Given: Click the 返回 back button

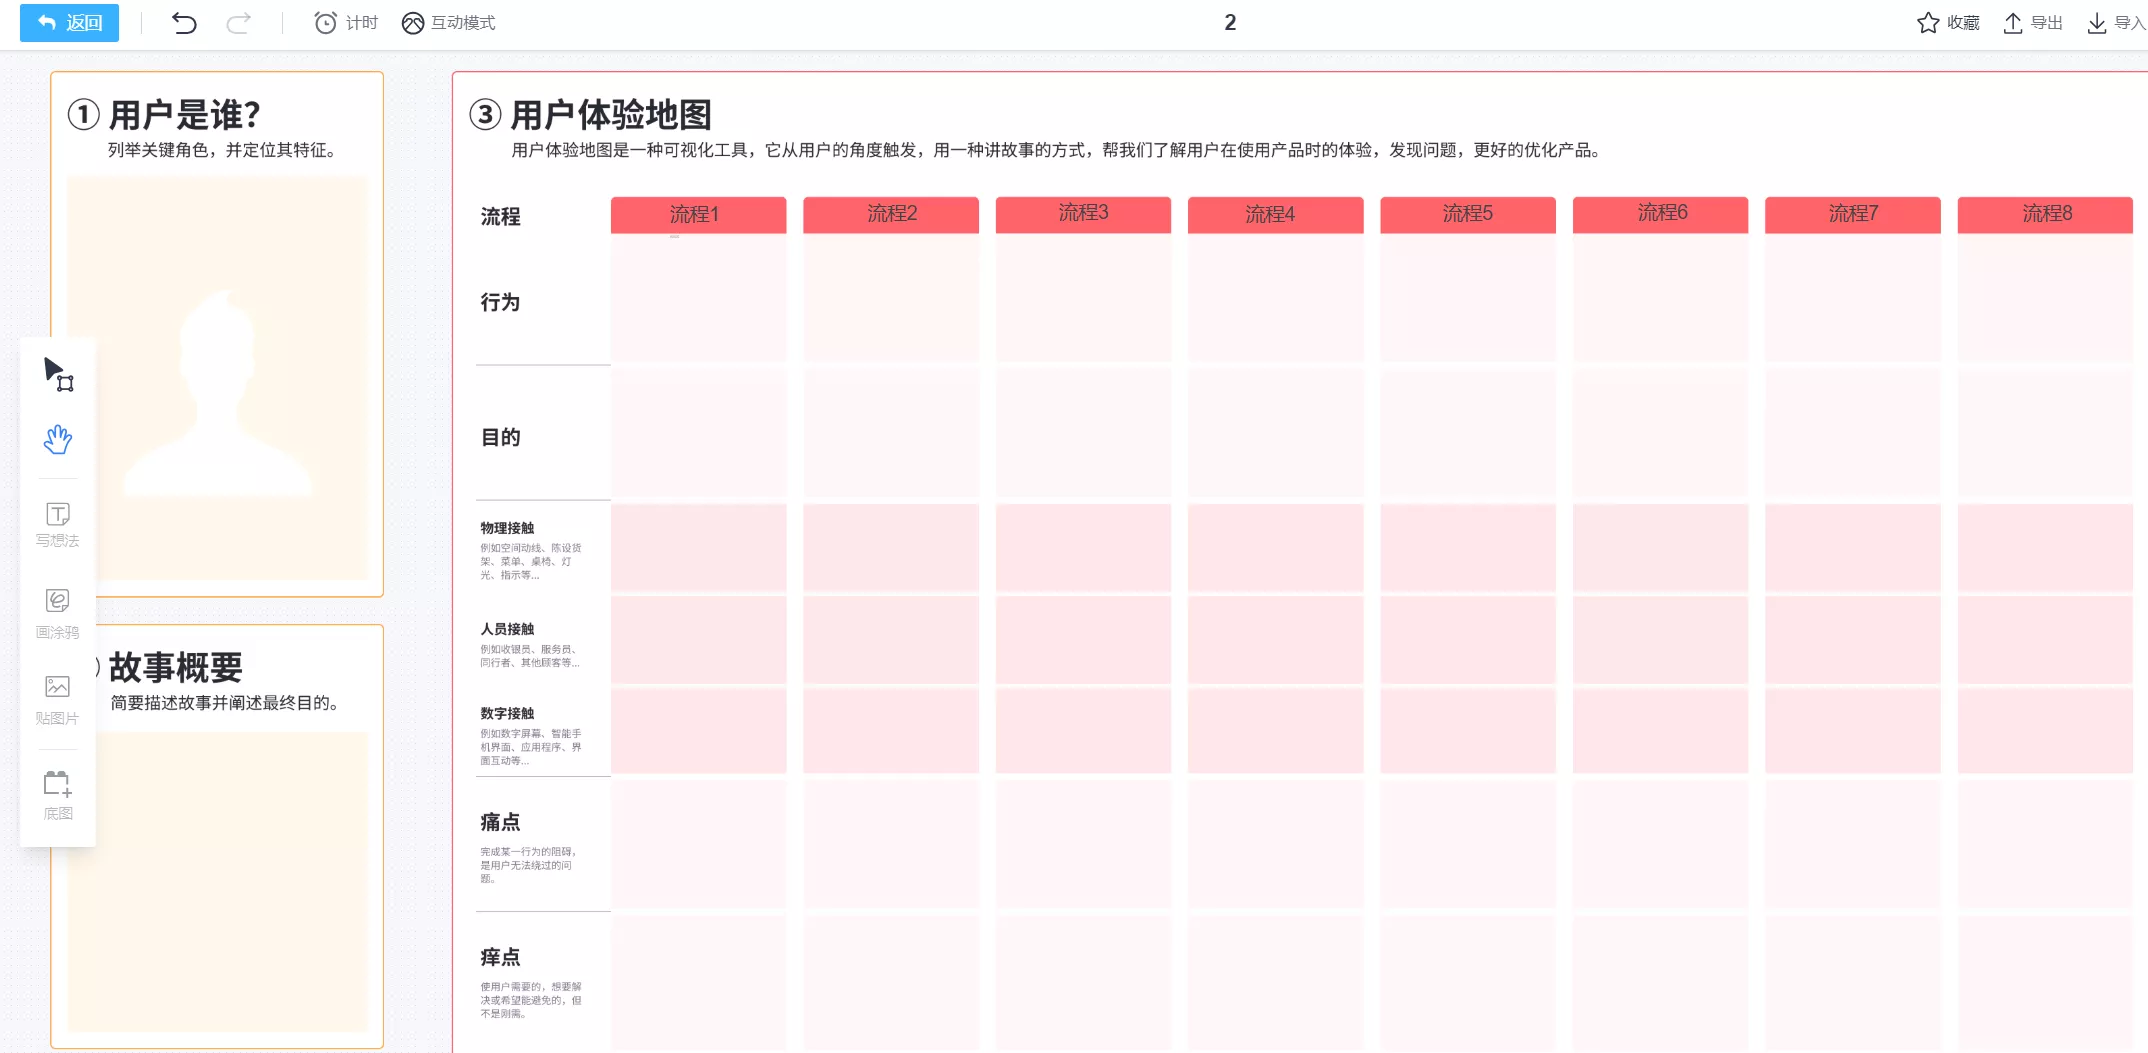Looking at the screenshot, I should pos(69,22).
